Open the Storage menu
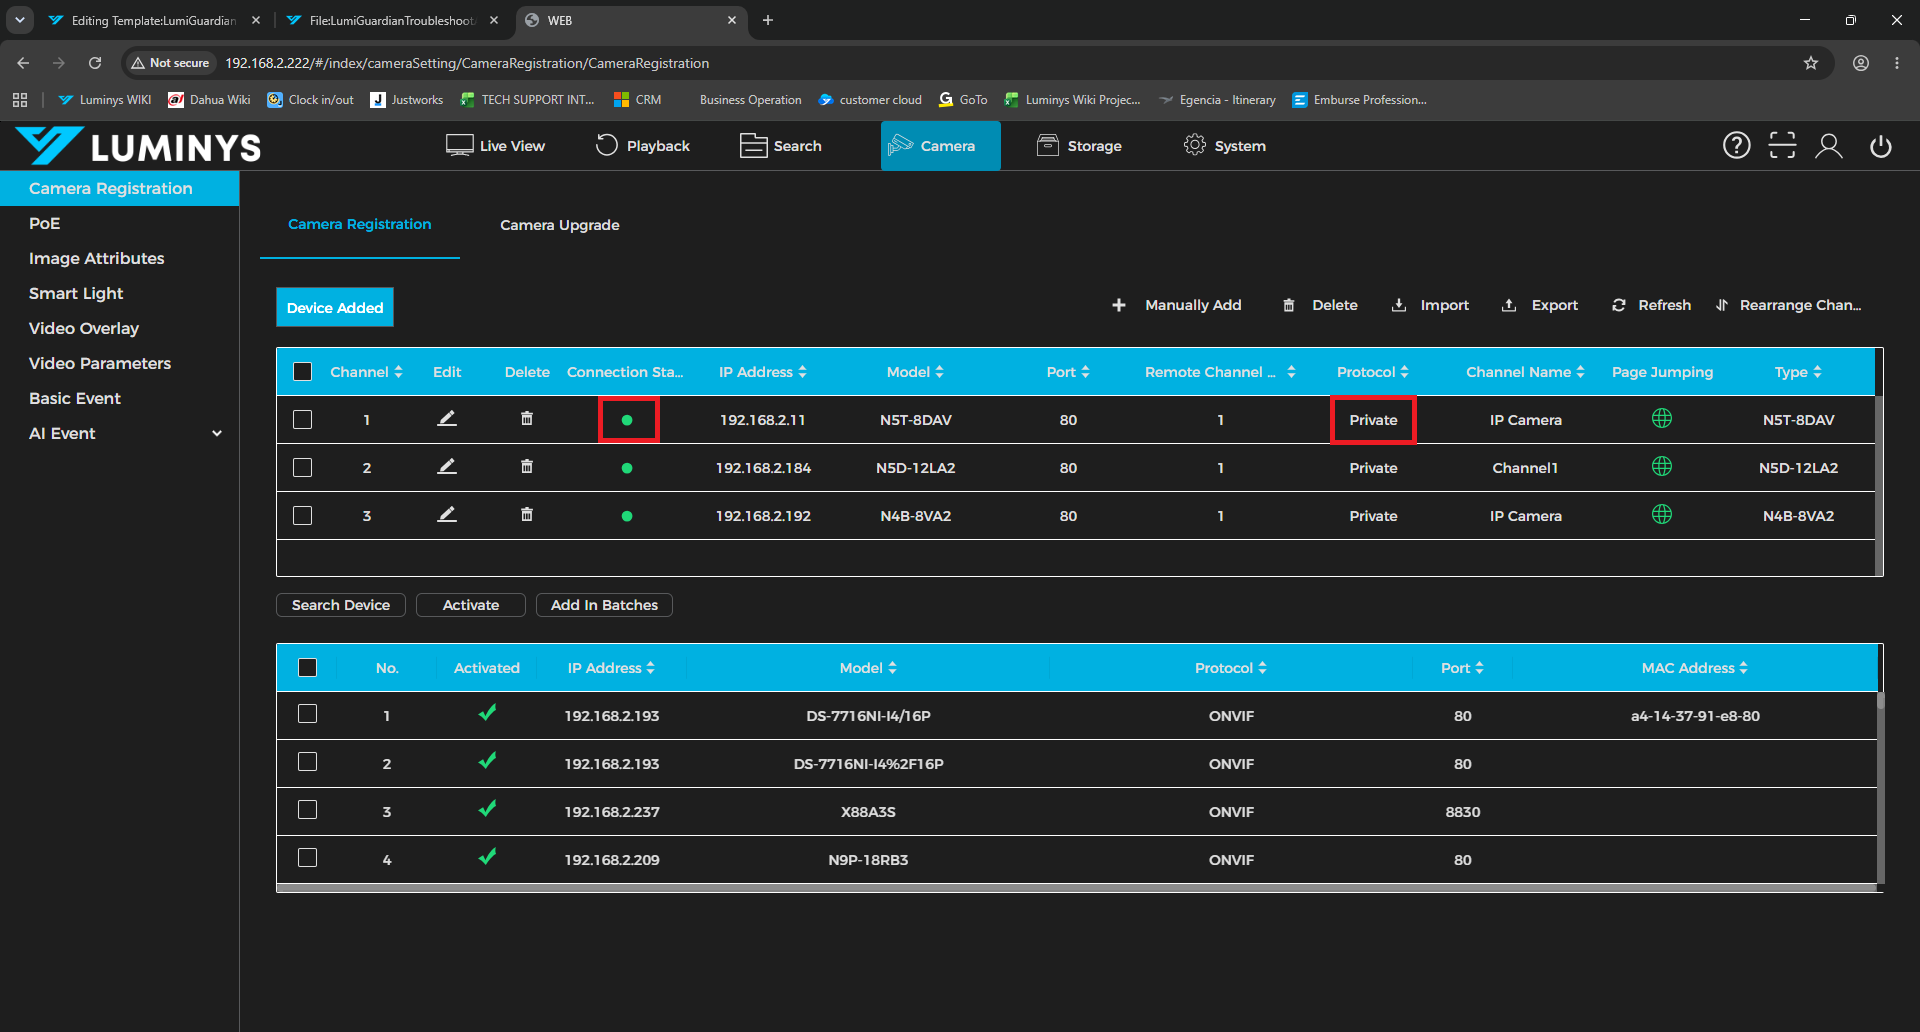1920x1032 pixels. click(1079, 146)
